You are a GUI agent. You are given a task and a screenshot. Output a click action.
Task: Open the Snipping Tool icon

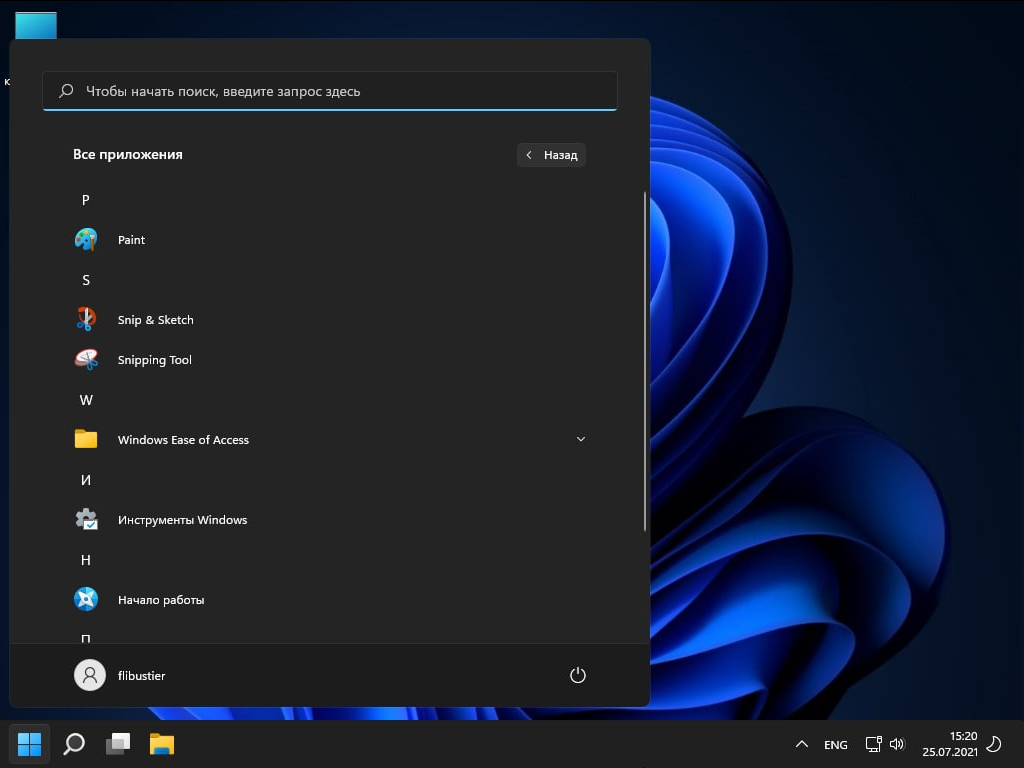point(86,360)
